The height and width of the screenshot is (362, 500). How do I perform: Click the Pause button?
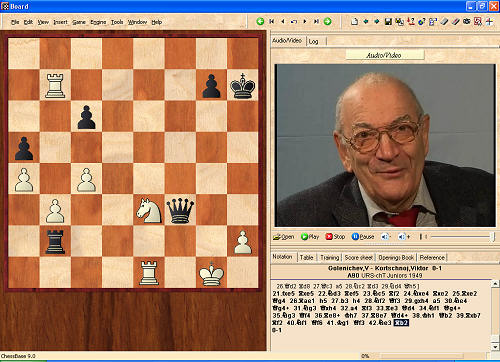click(x=363, y=237)
